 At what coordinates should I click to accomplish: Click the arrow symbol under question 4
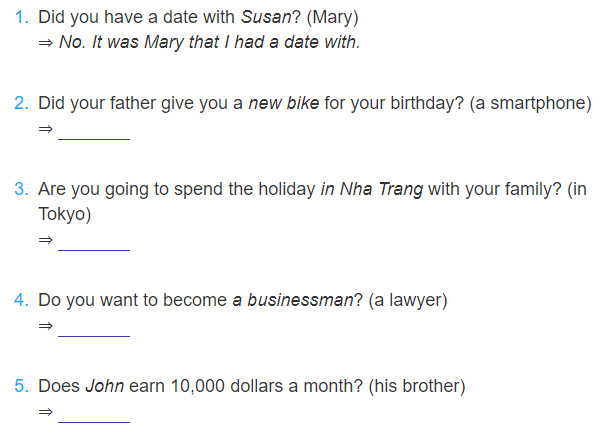[45, 326]
